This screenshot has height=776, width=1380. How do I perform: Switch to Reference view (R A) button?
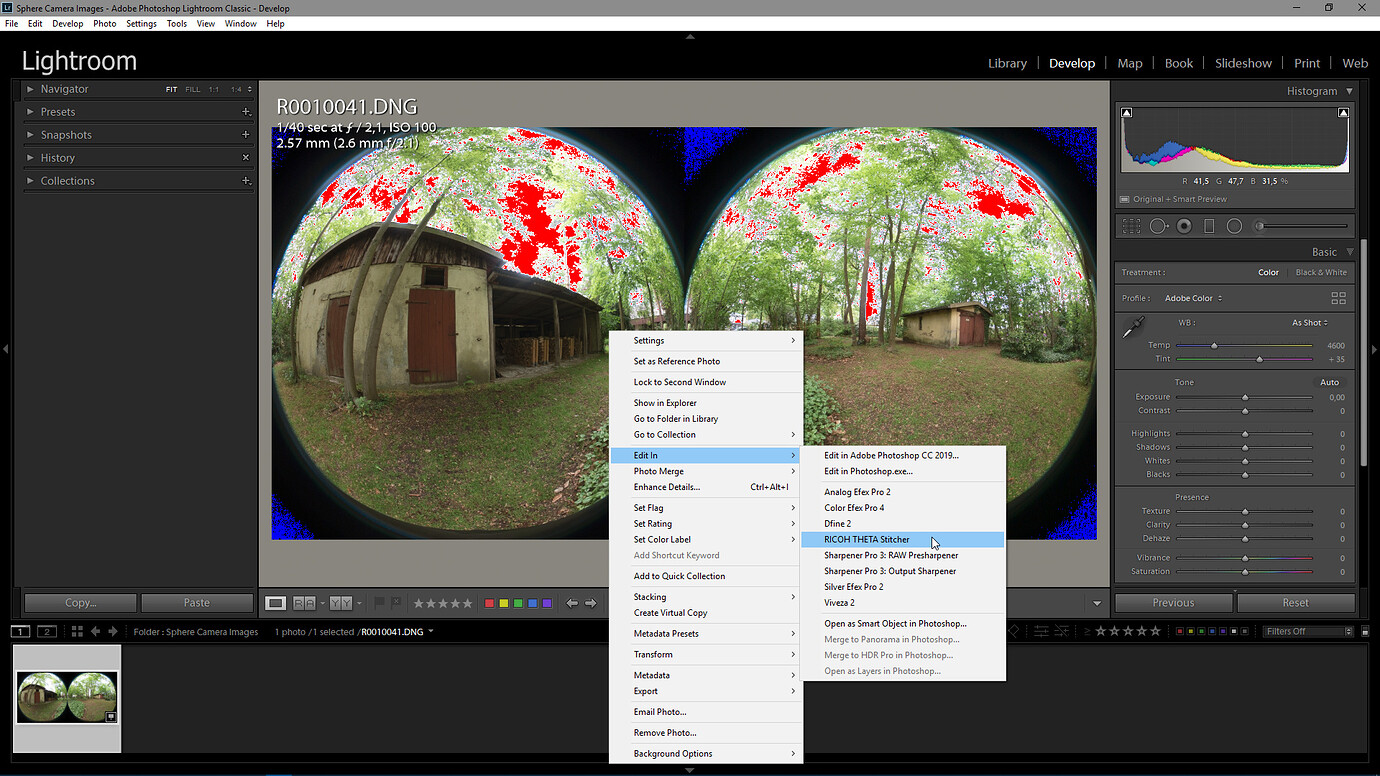pyautogui.click(x=304, y=603)
